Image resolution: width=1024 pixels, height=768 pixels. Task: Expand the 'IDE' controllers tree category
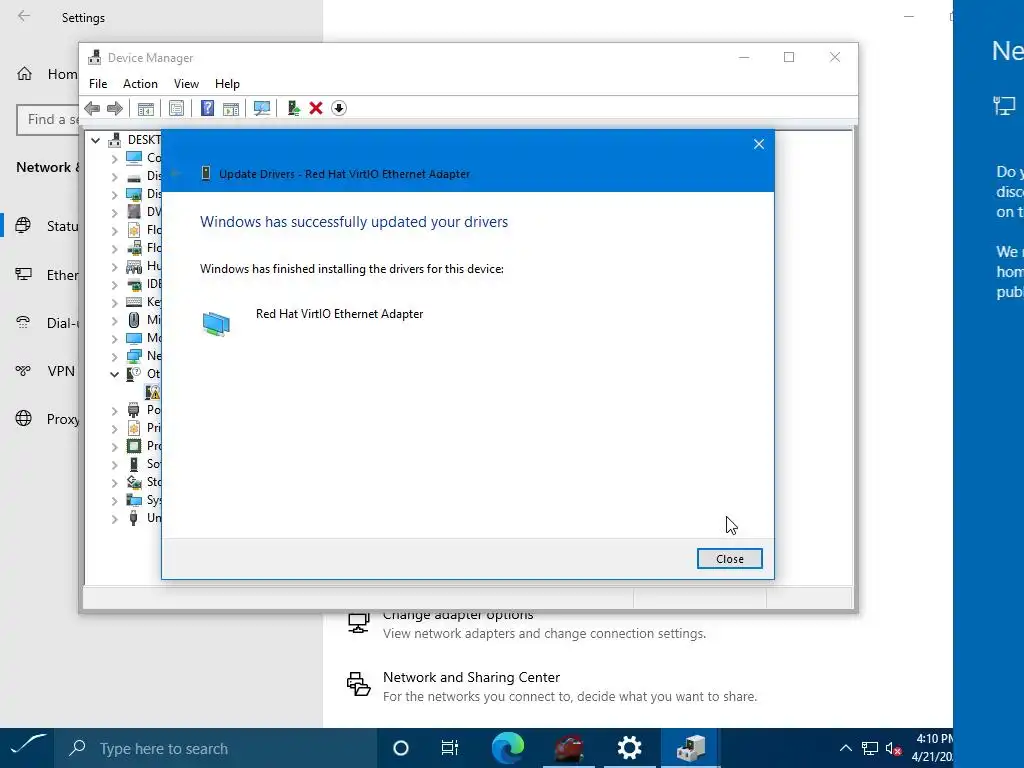(114, 285)
